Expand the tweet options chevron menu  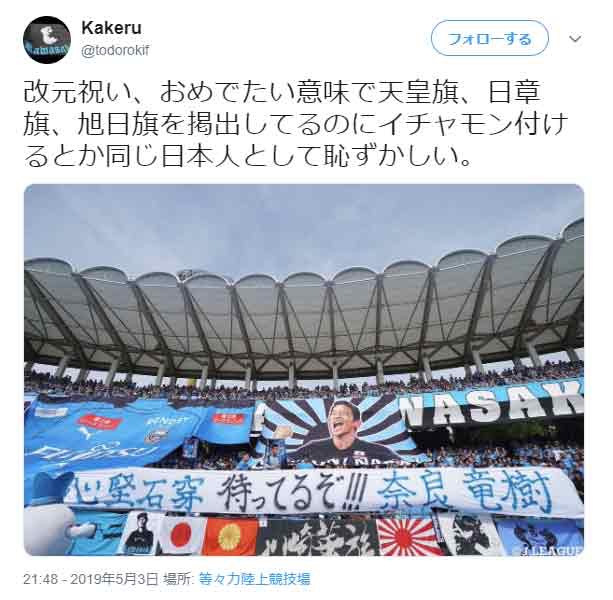tap(575, 39)
